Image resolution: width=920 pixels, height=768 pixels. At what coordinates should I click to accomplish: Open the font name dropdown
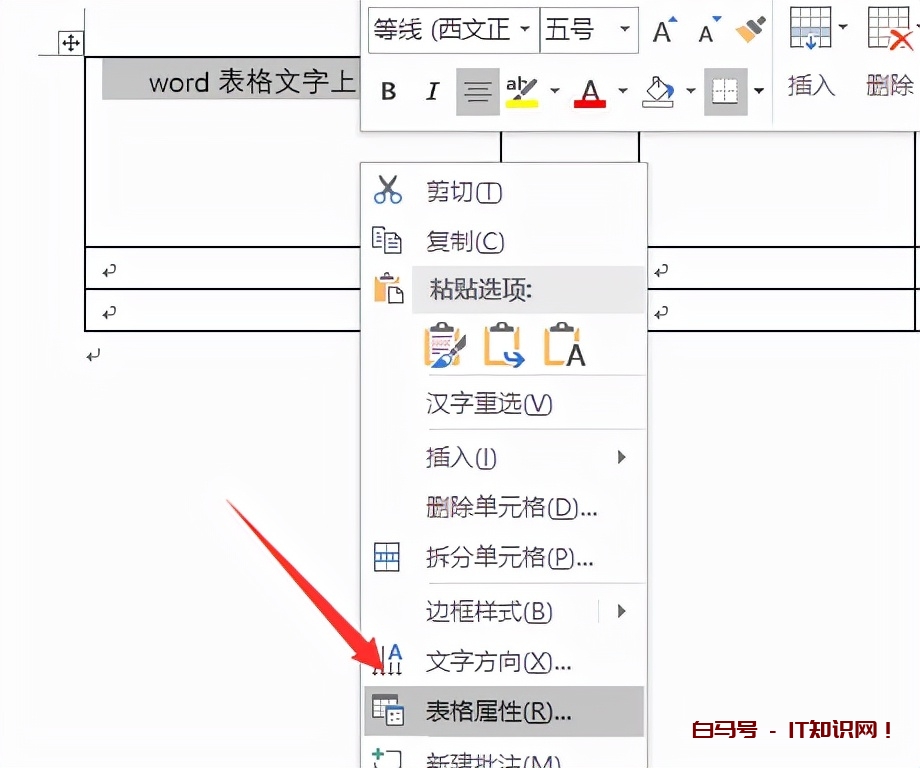pos(525,30)
